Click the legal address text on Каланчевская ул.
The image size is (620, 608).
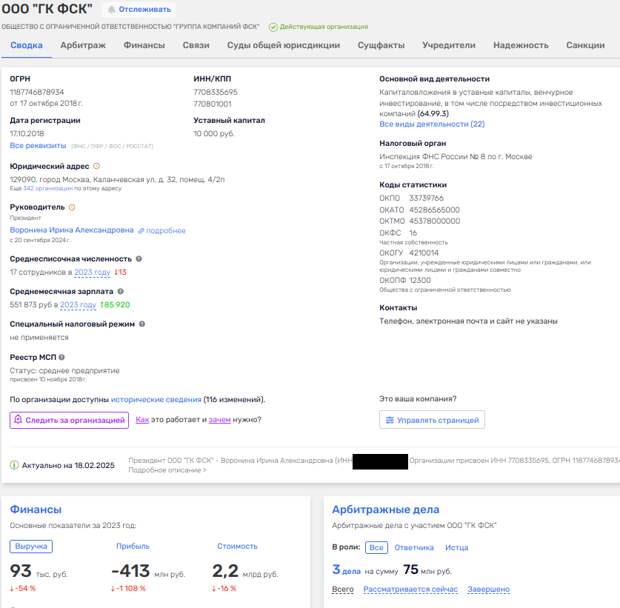(x=117, y=179)
